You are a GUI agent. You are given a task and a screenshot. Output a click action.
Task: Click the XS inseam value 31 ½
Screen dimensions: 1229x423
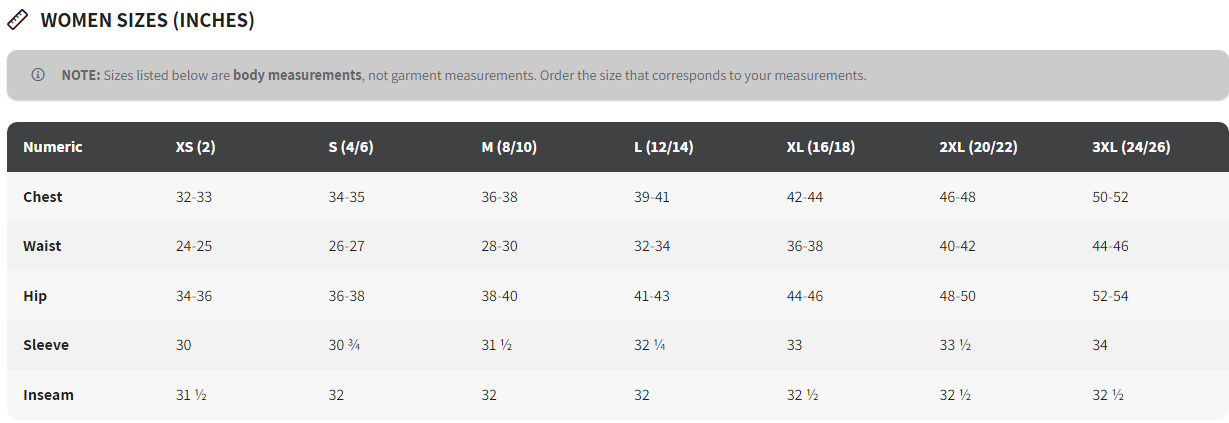click(x=191, y=395)
